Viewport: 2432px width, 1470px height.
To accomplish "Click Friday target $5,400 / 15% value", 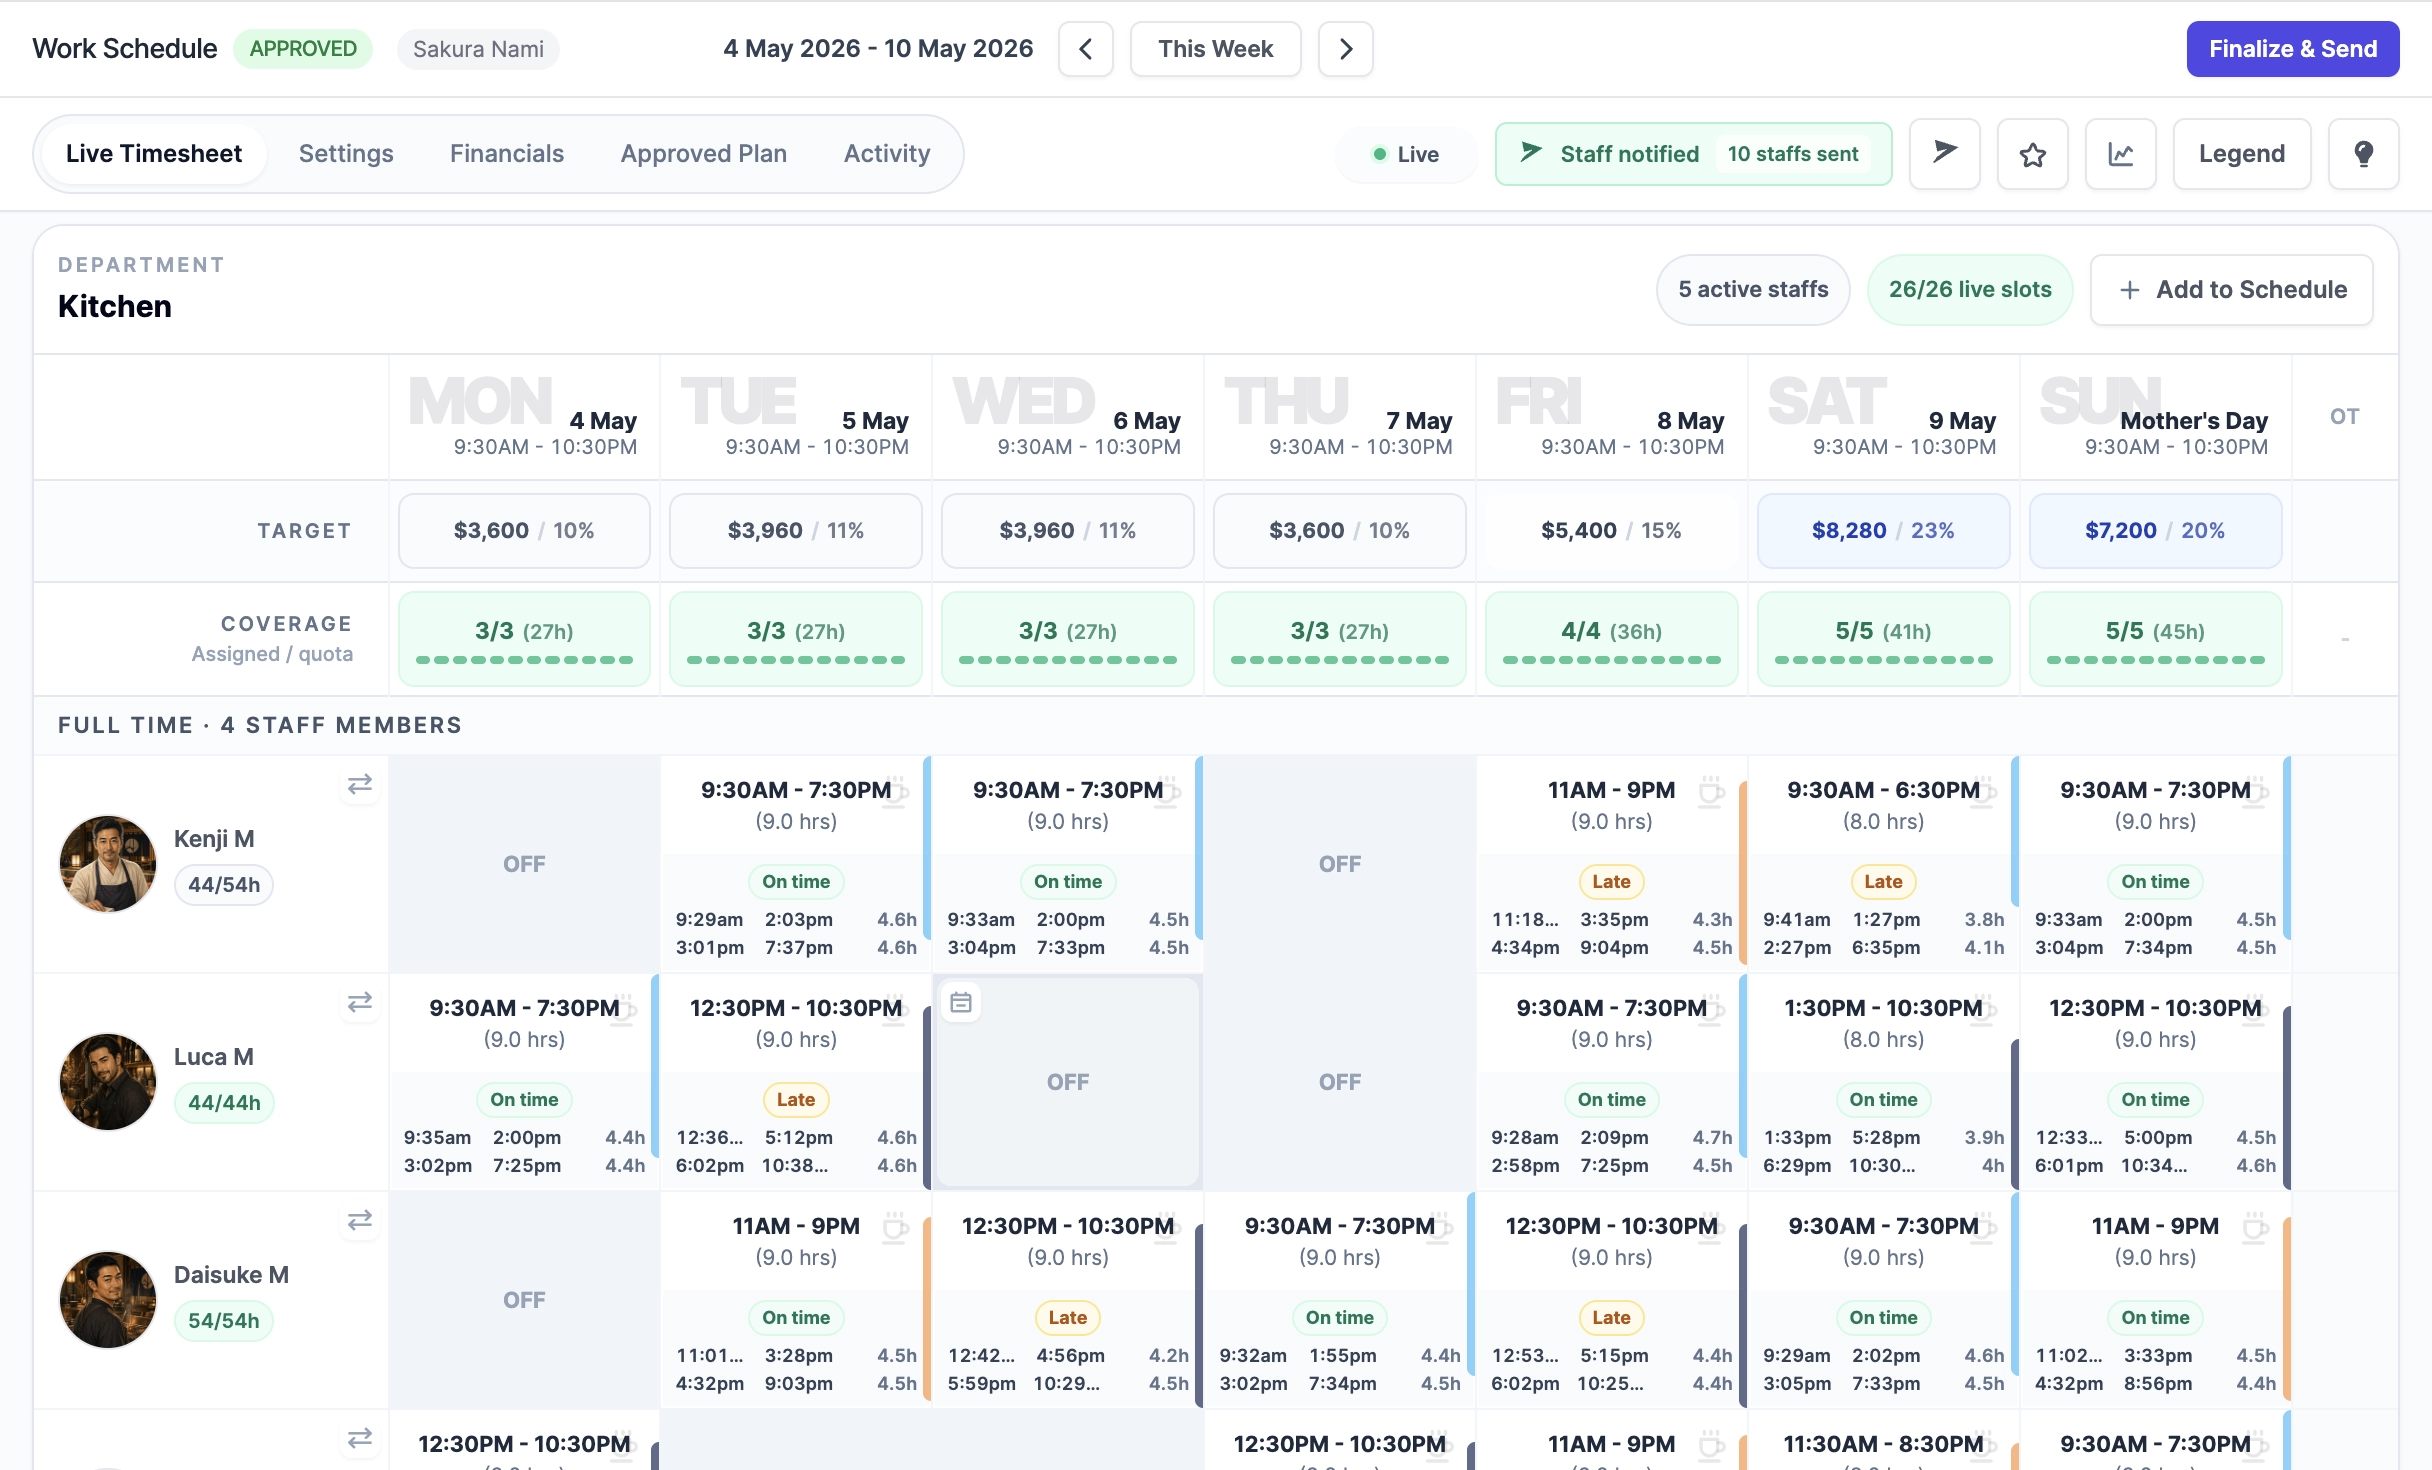I will coord(1611,531).
